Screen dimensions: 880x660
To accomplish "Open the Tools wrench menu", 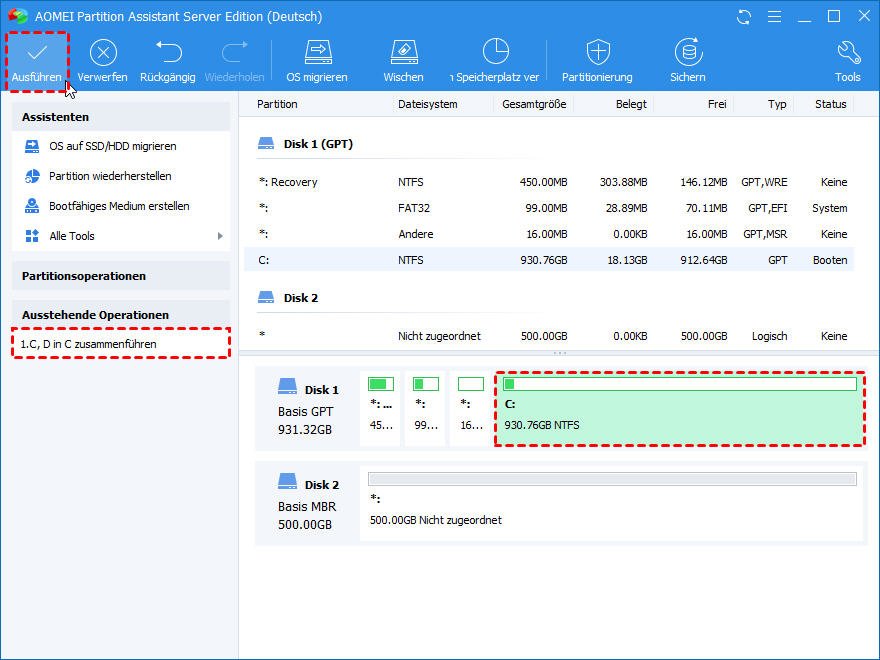I will (x=847, y=53).
